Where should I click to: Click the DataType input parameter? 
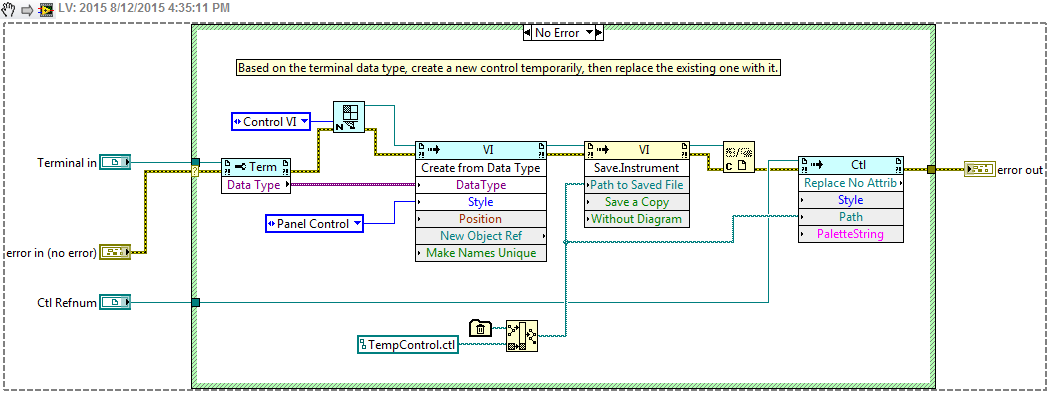481,185
